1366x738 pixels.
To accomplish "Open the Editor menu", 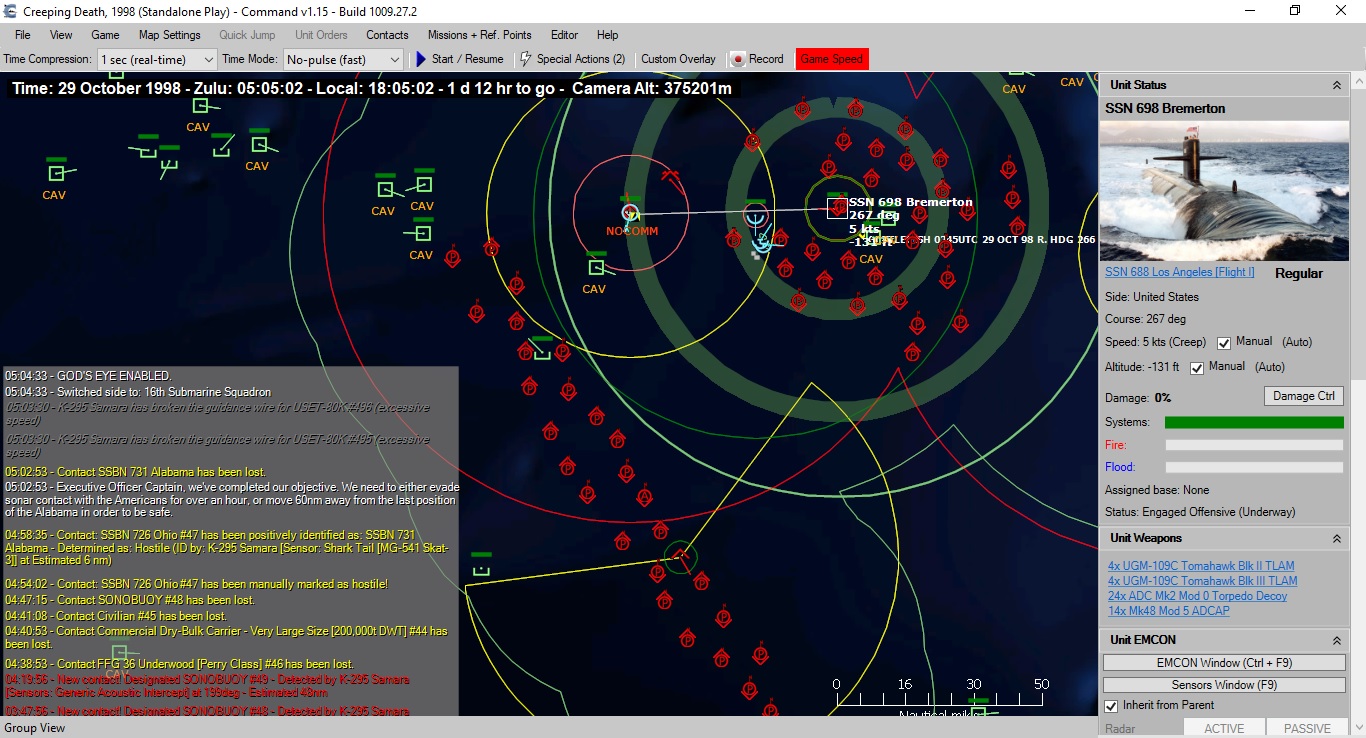I will click(564, 35).
